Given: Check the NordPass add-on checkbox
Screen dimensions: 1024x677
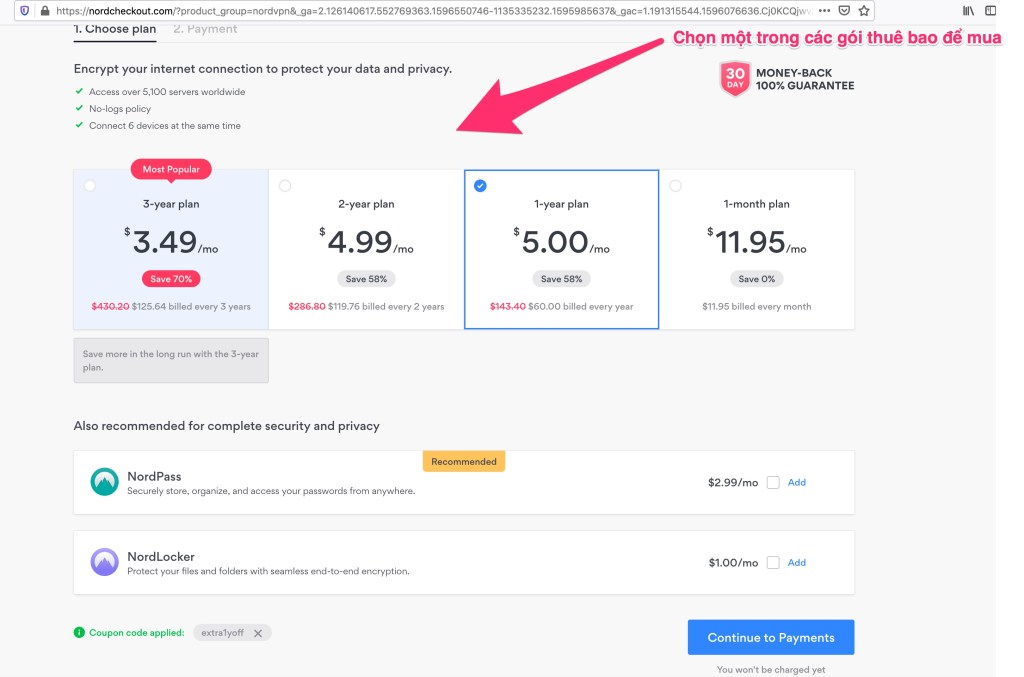Looking at the screenshot, I should coord(773,483).
